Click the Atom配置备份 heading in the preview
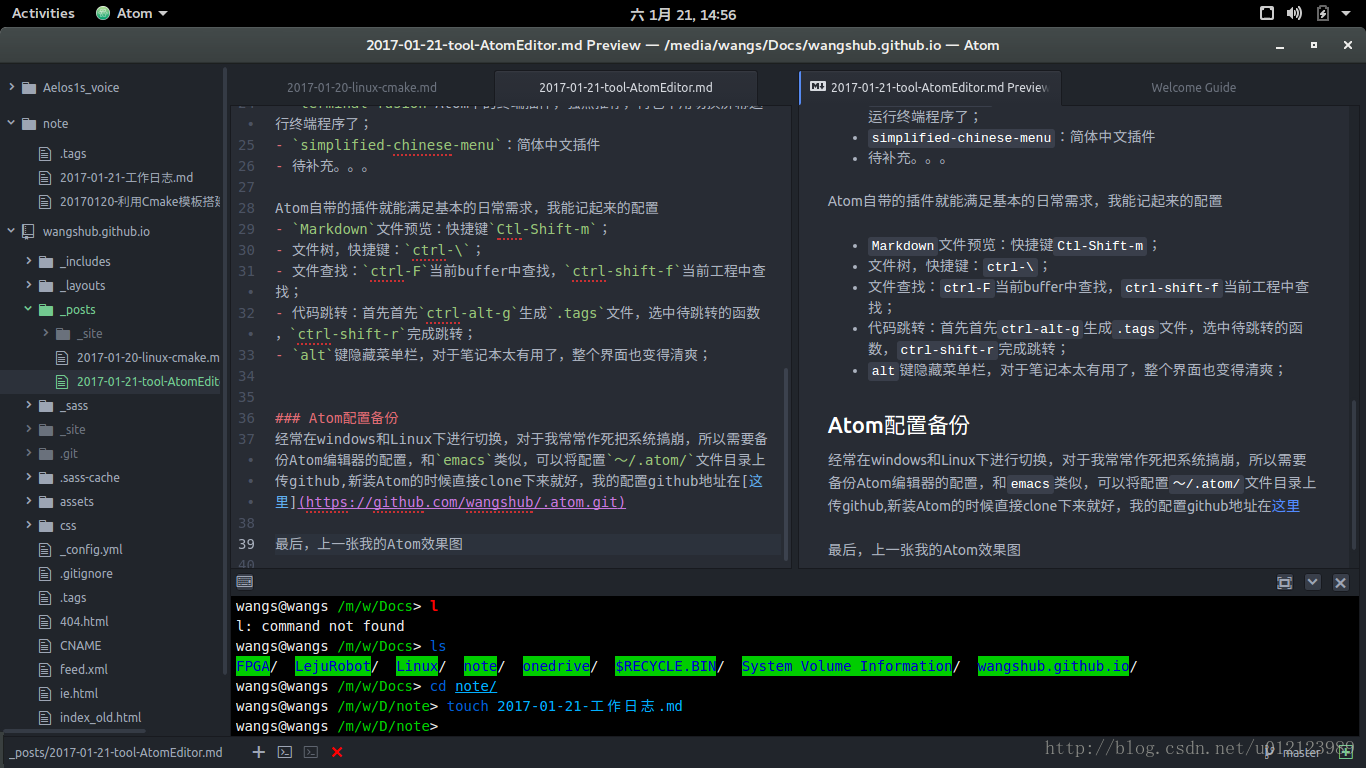1366x768 pixels. coord(899,425)
